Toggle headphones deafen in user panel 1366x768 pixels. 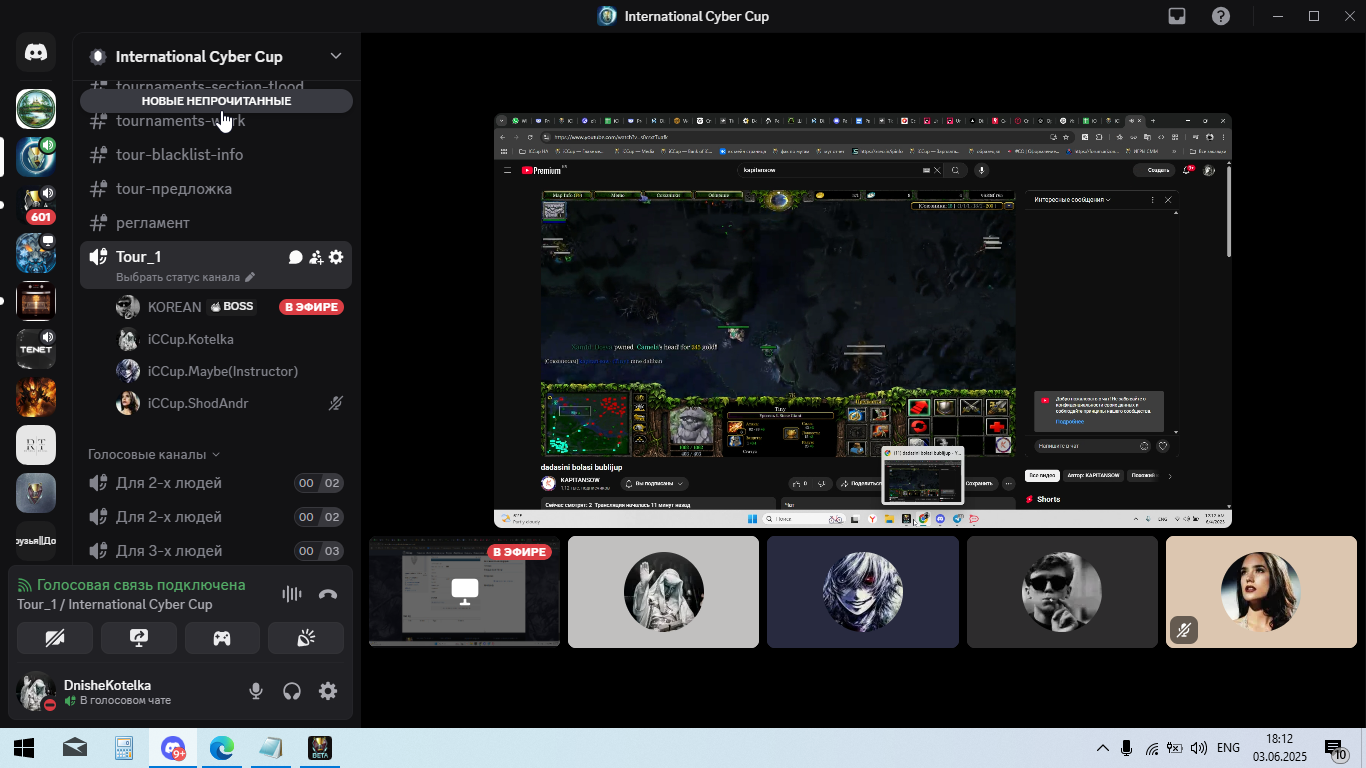tap(292, 691)
